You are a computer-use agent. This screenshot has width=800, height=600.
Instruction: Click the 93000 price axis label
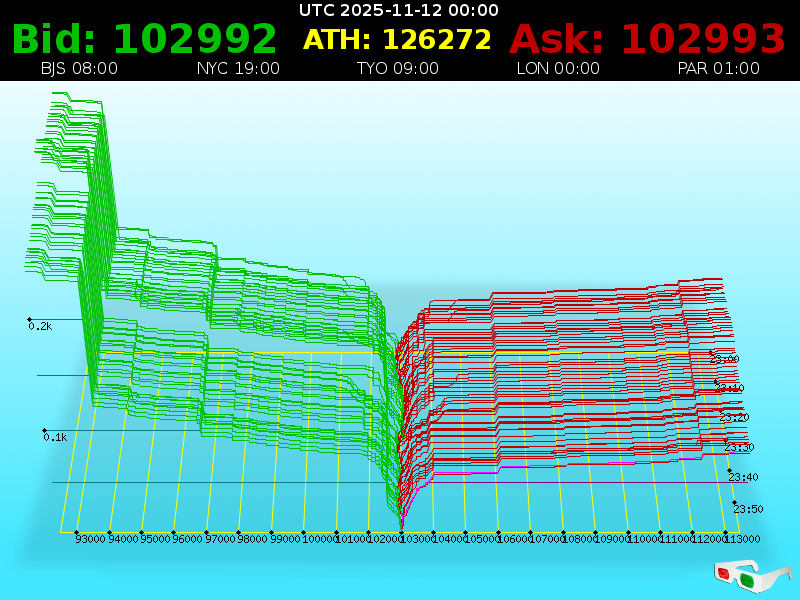pos(90,539)
